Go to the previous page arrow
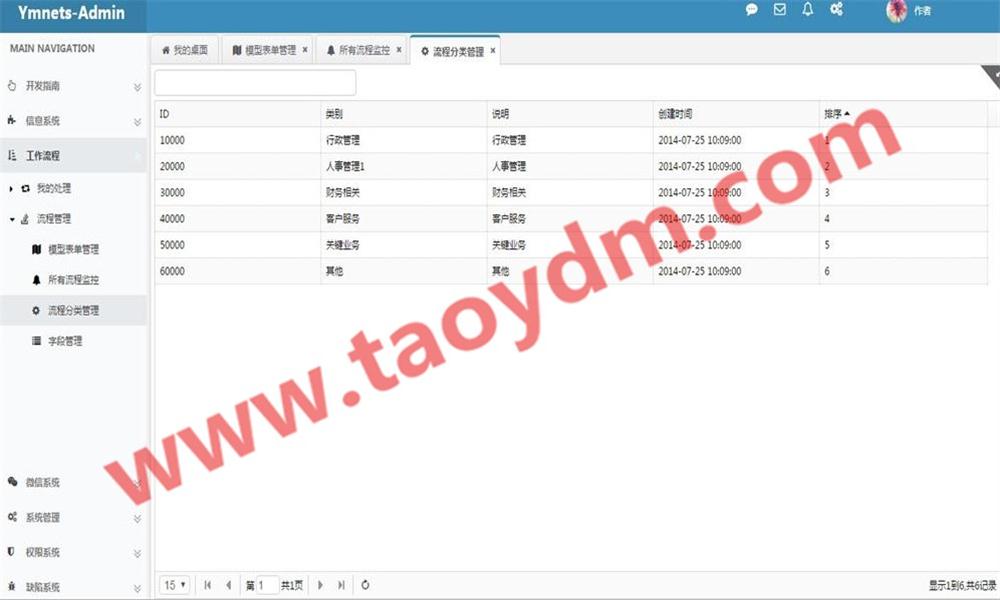 coord(228,585)
